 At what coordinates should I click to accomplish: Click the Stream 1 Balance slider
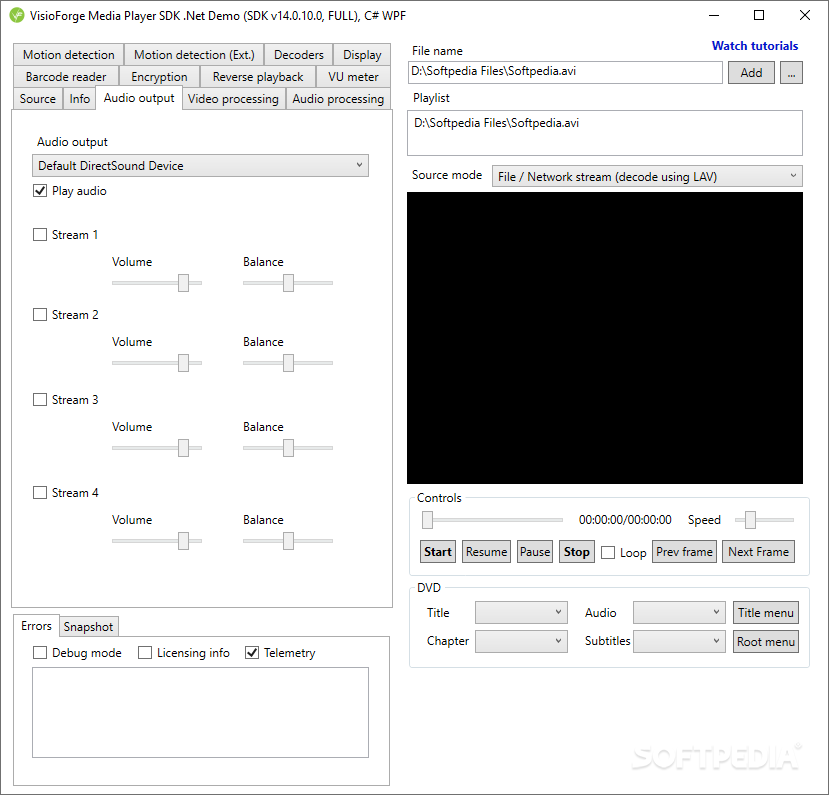288,283
